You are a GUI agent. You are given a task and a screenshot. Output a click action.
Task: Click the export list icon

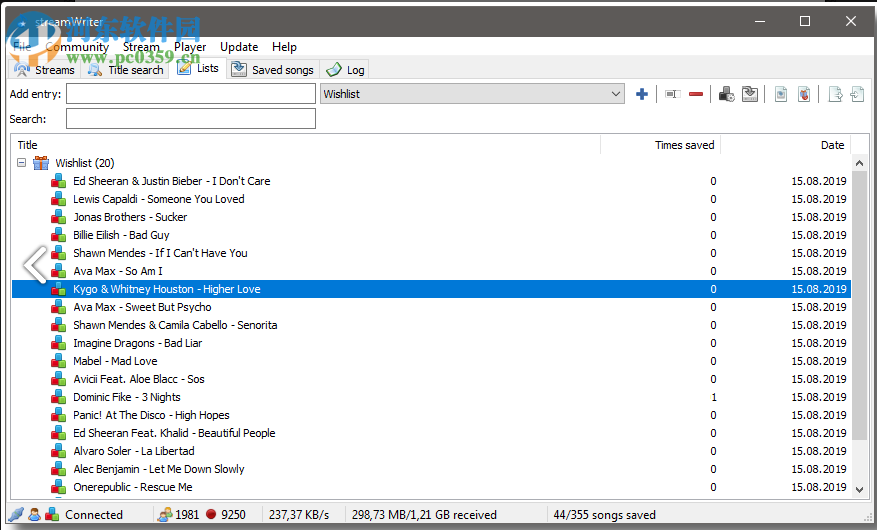835,94
